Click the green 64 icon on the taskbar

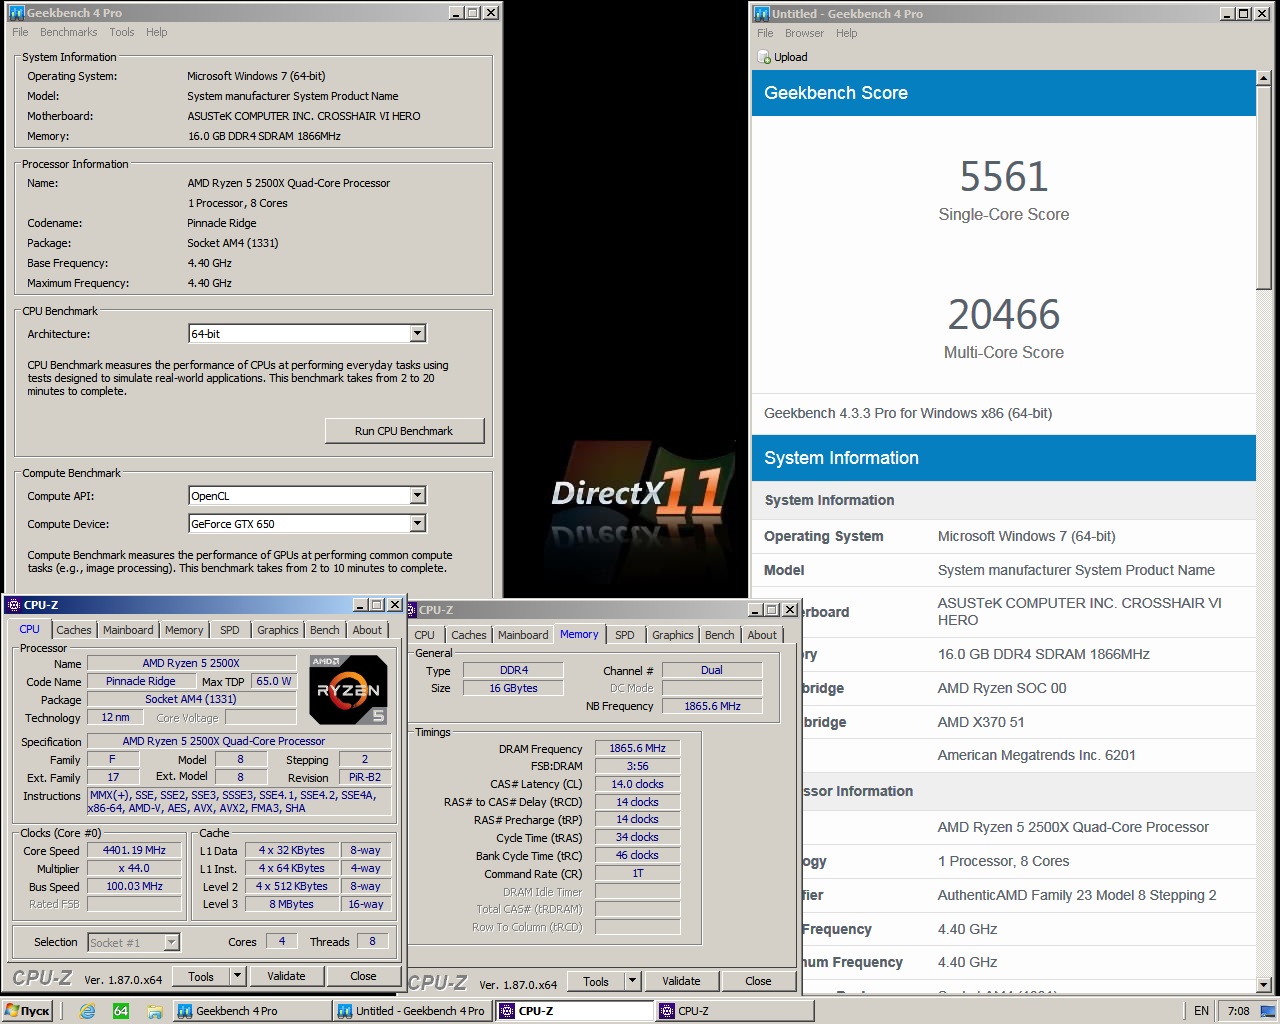(121, 1011)
